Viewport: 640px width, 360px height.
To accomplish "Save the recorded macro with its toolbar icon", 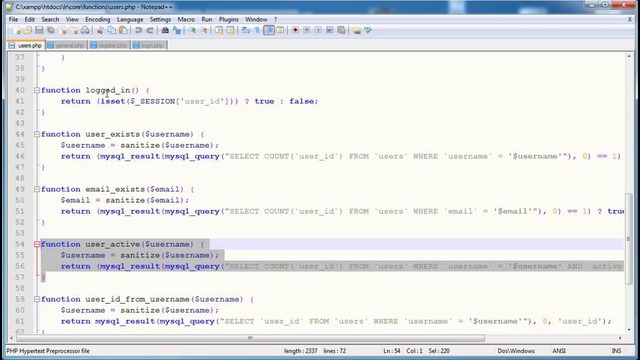I will (x=341, y=31).
